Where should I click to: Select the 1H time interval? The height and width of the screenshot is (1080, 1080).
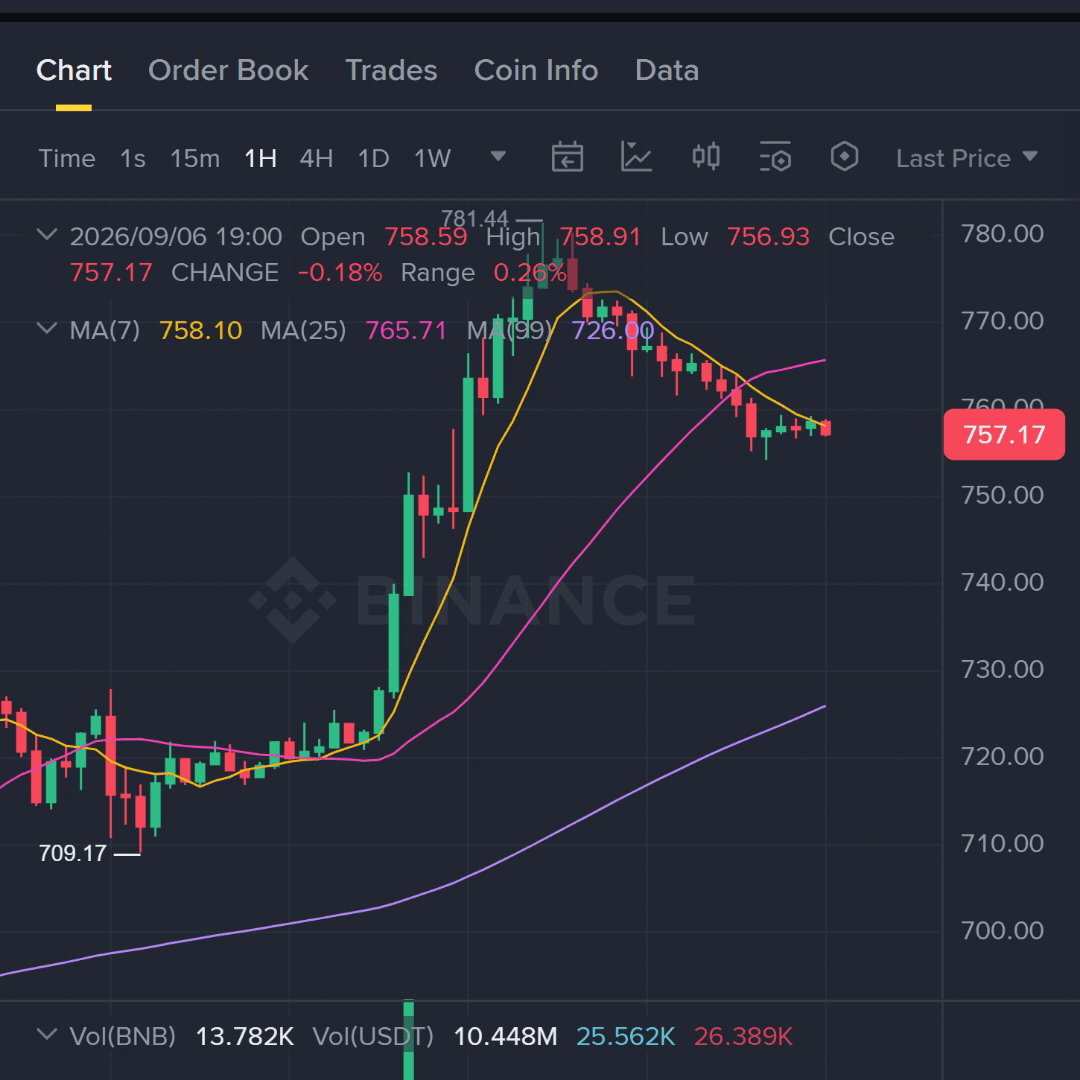[x=260, y=158]
